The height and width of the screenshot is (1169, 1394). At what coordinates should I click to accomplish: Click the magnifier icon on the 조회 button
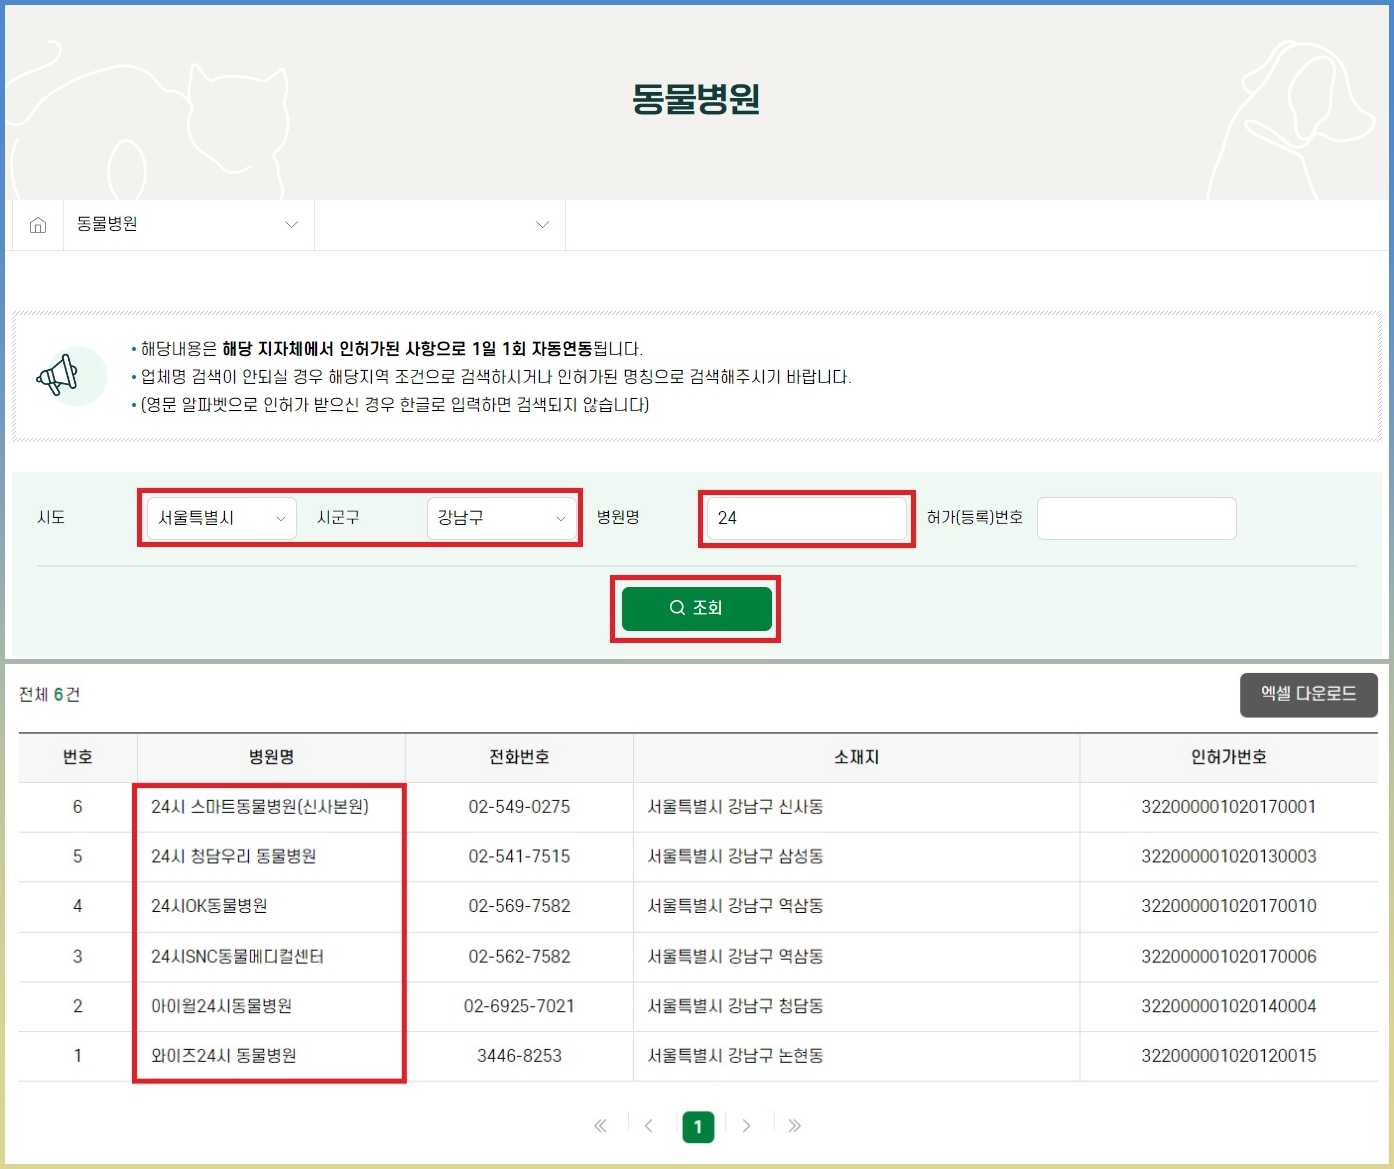point(677,608)
